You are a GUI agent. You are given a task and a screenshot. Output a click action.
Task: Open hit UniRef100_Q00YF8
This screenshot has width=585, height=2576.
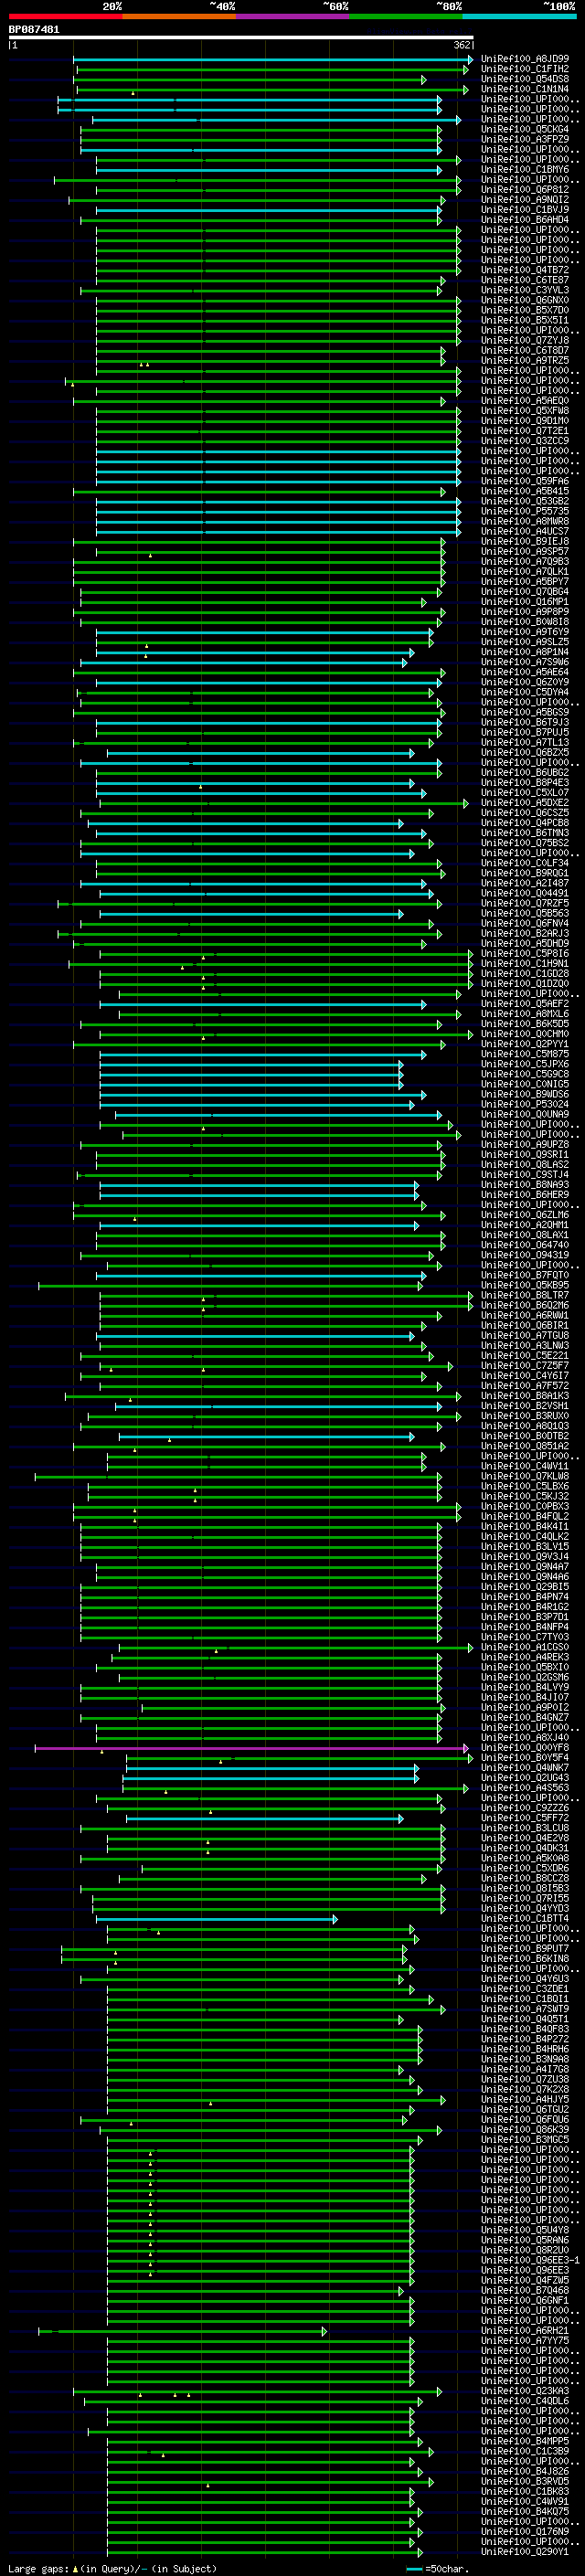[525, 1749]
